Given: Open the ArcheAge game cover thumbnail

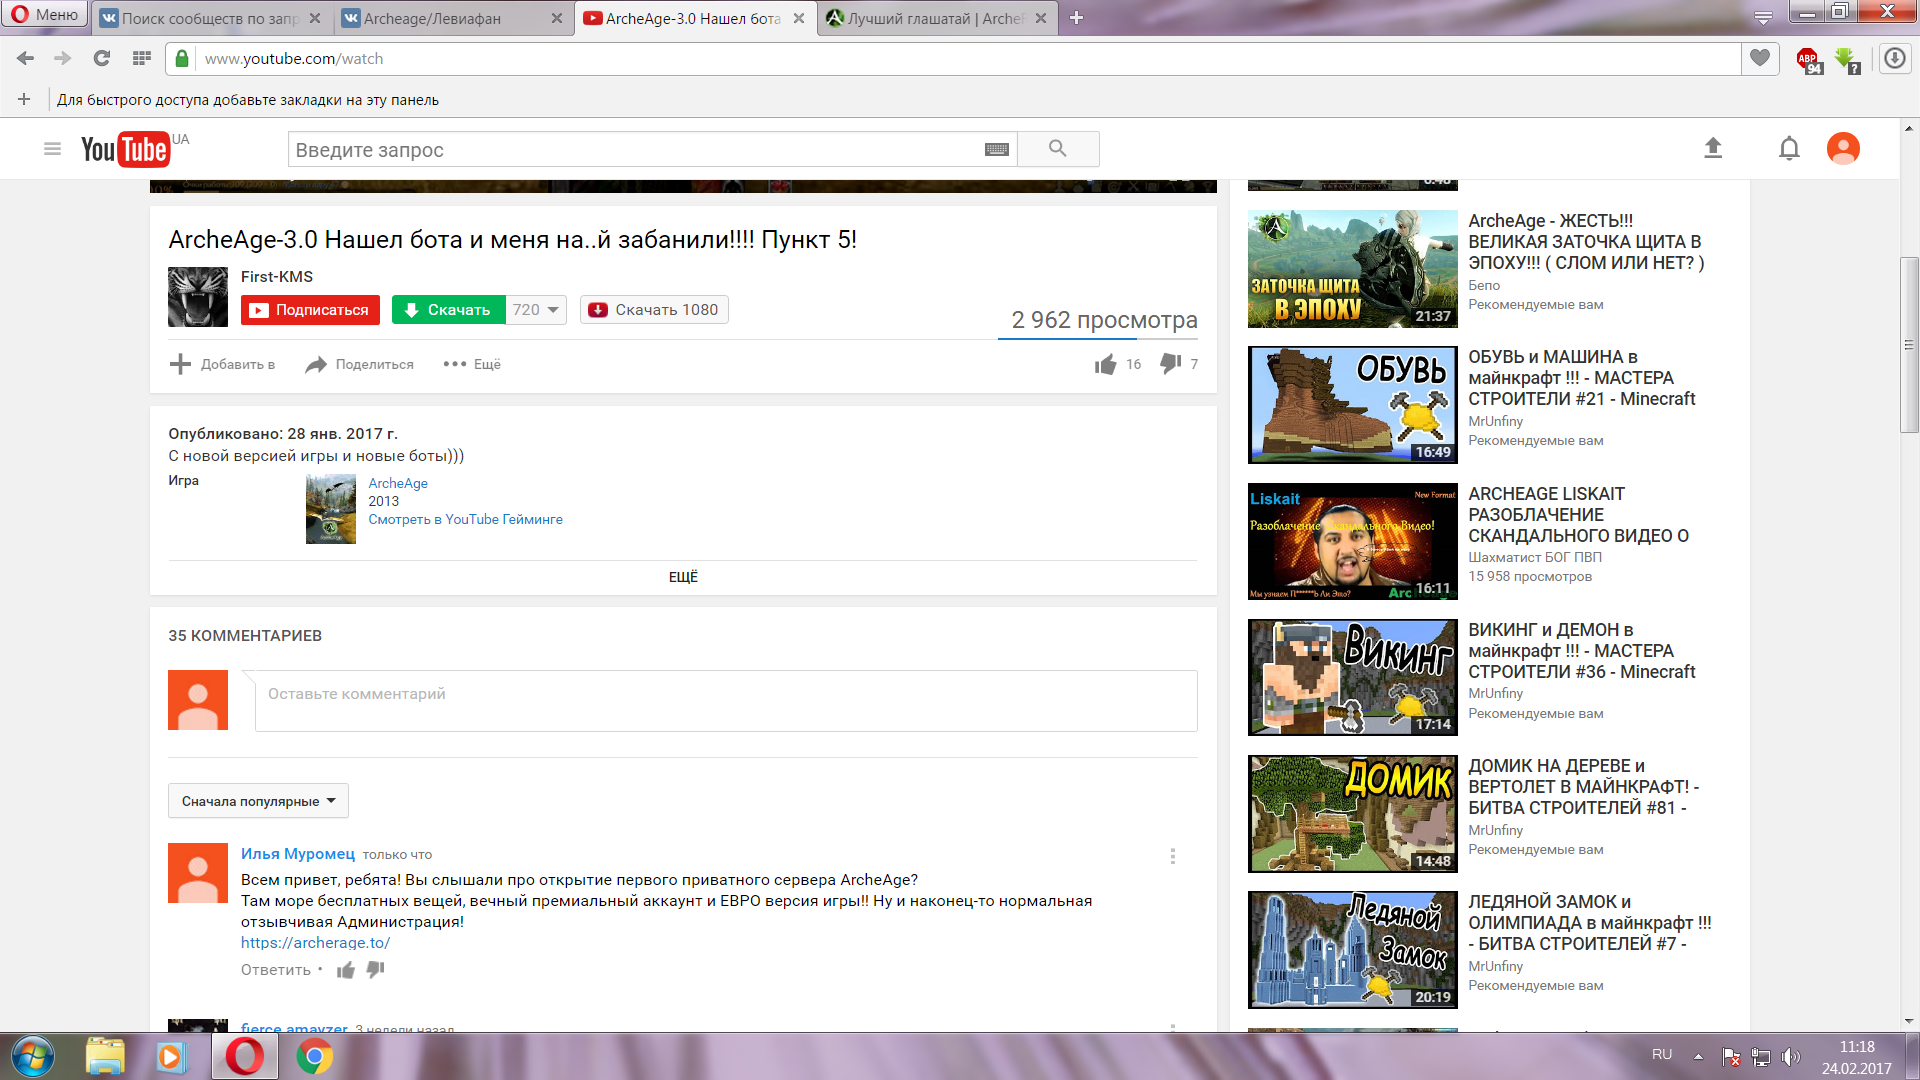Looking at the screenshot, I should [330, 509].
